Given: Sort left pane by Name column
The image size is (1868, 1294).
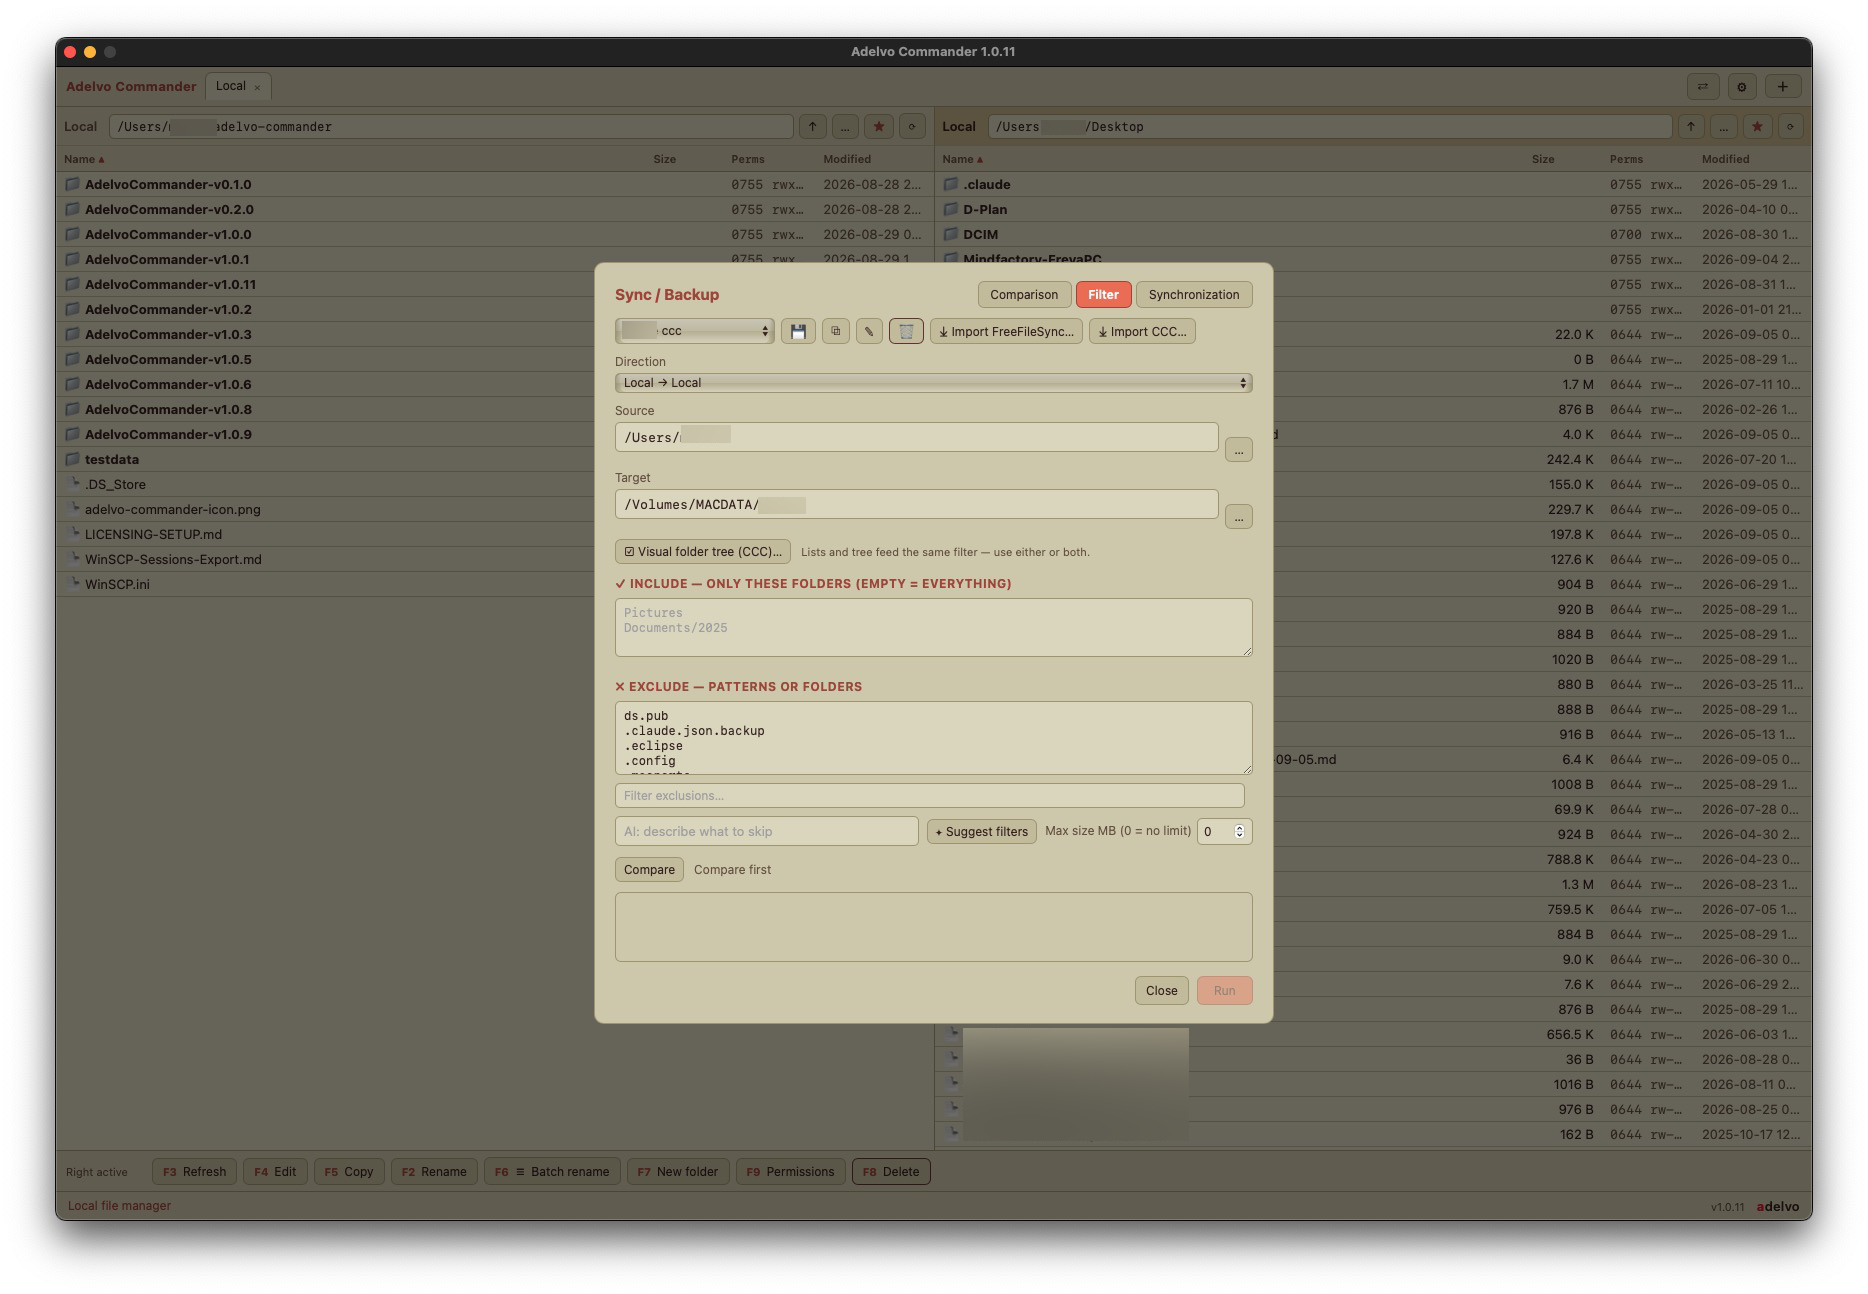Looking at the screenshot, I should [x=84, y=159].
